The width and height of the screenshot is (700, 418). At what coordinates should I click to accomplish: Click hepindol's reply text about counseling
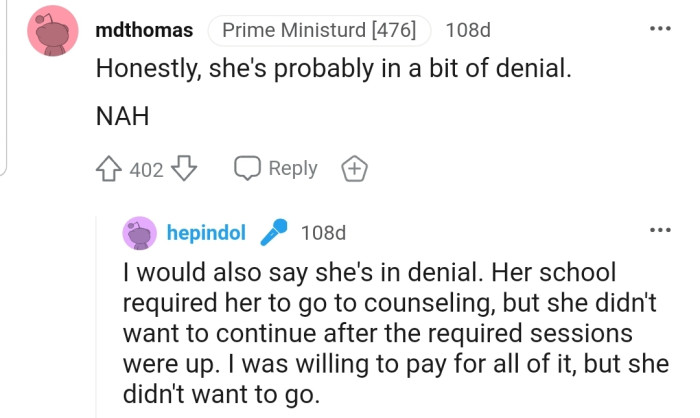pyautogui.click(x=380, y=330)
